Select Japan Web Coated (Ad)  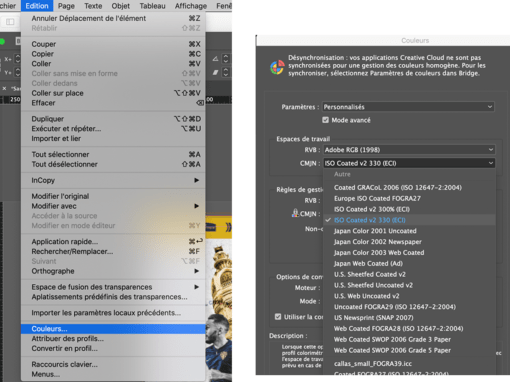[x=409, y=263]
